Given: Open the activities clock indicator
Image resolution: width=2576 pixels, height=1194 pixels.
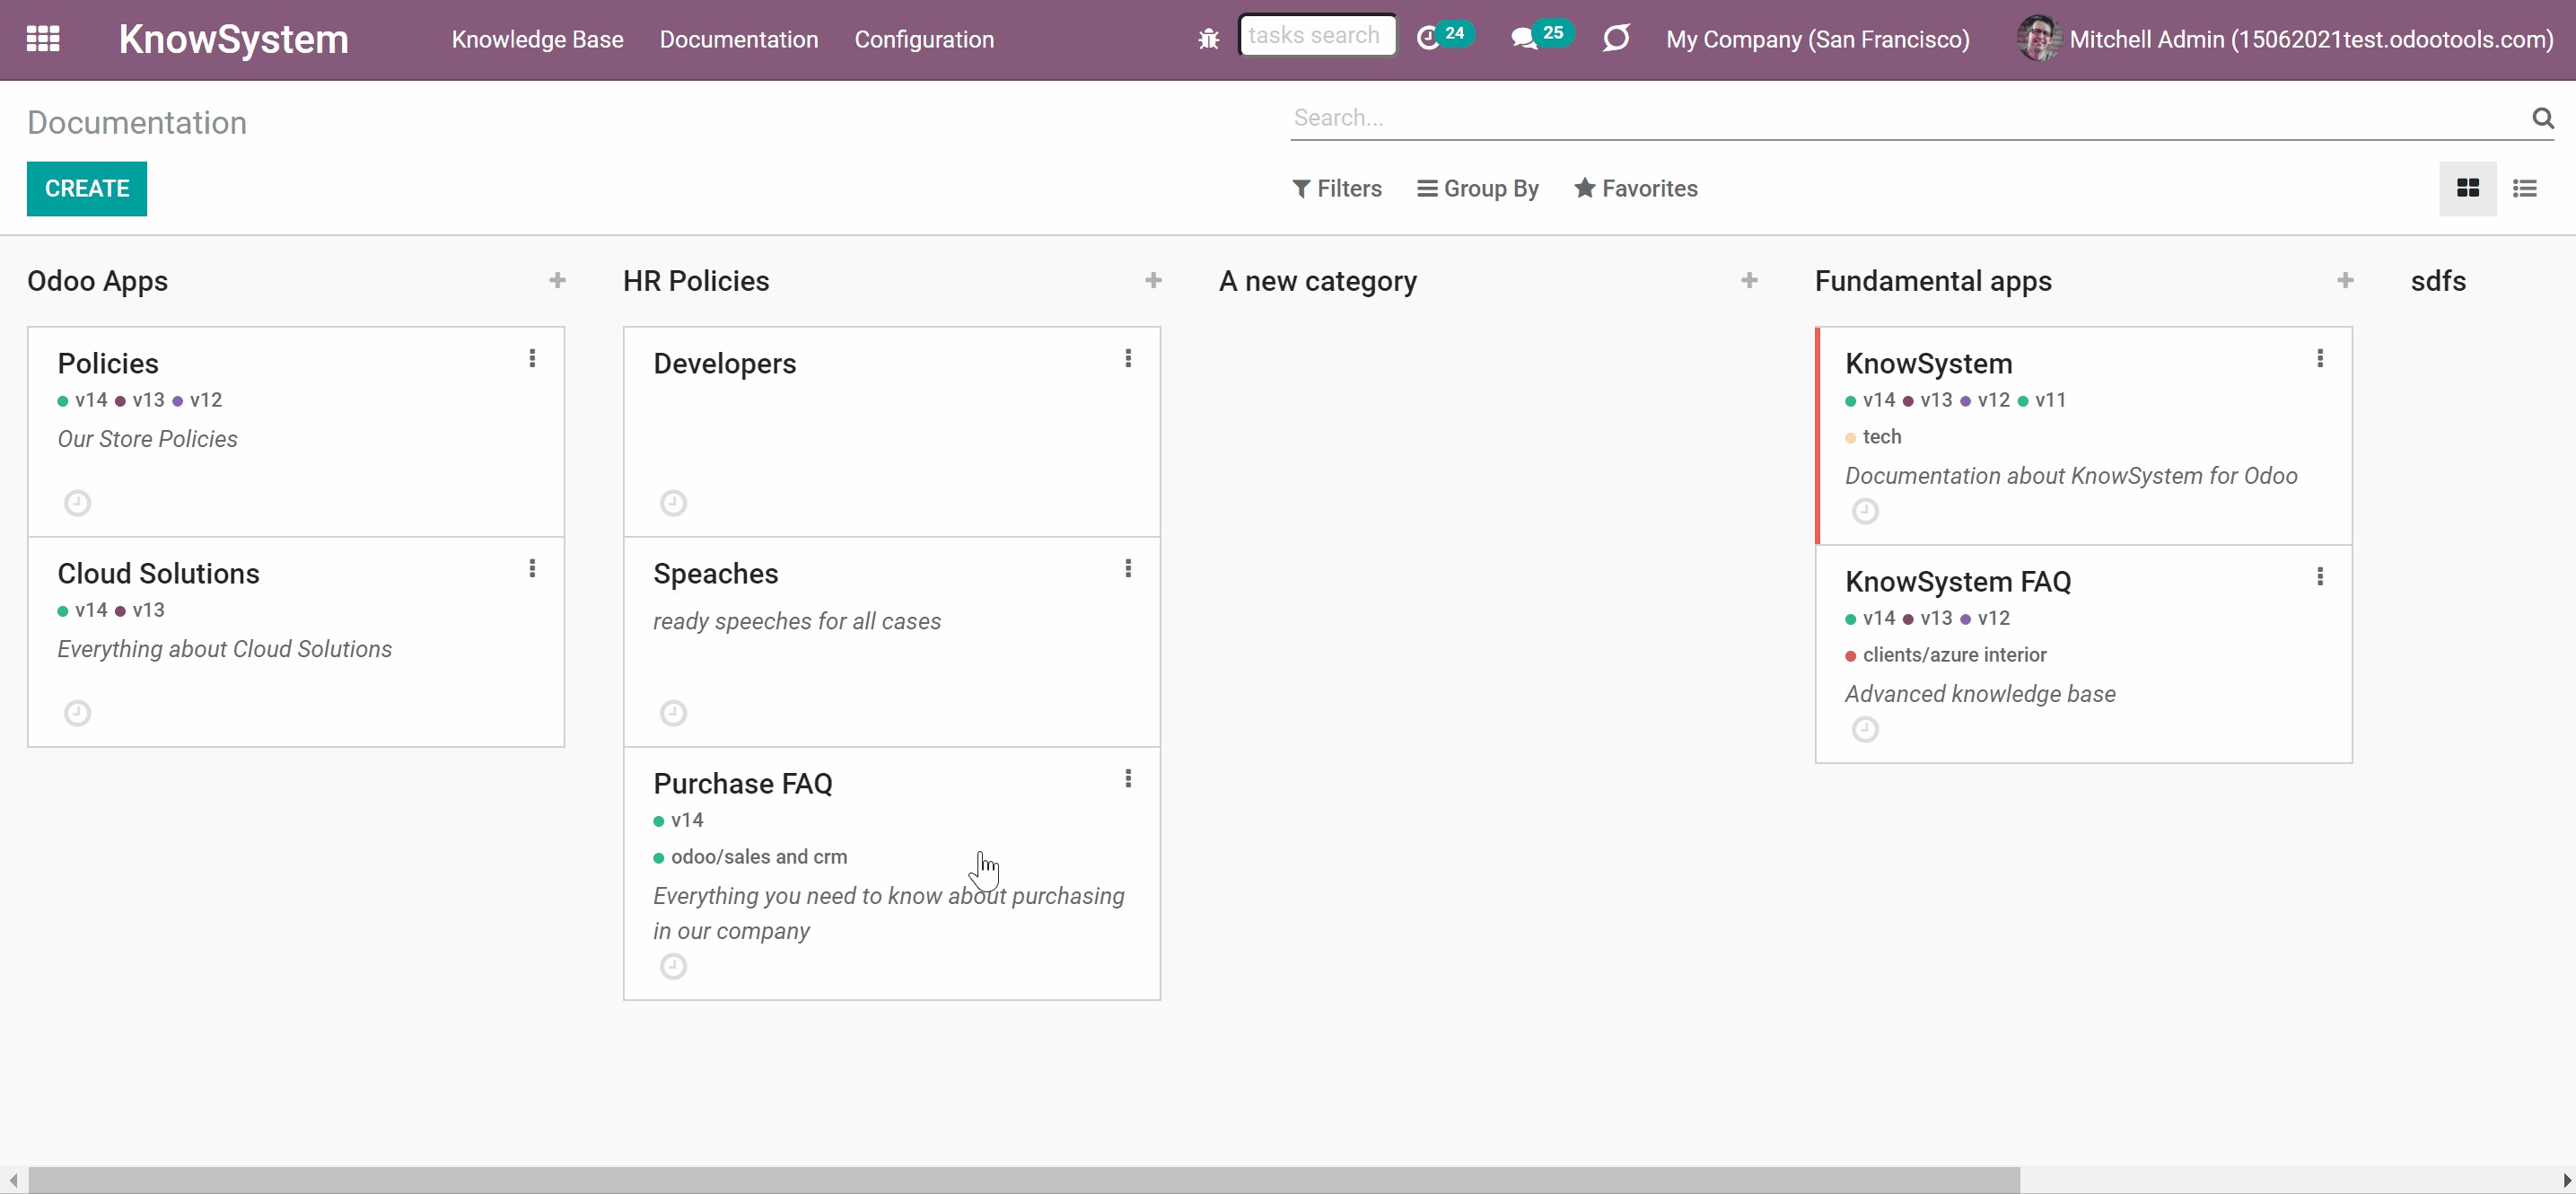Looking at the screenshot, I should [x=1443, y=37].
